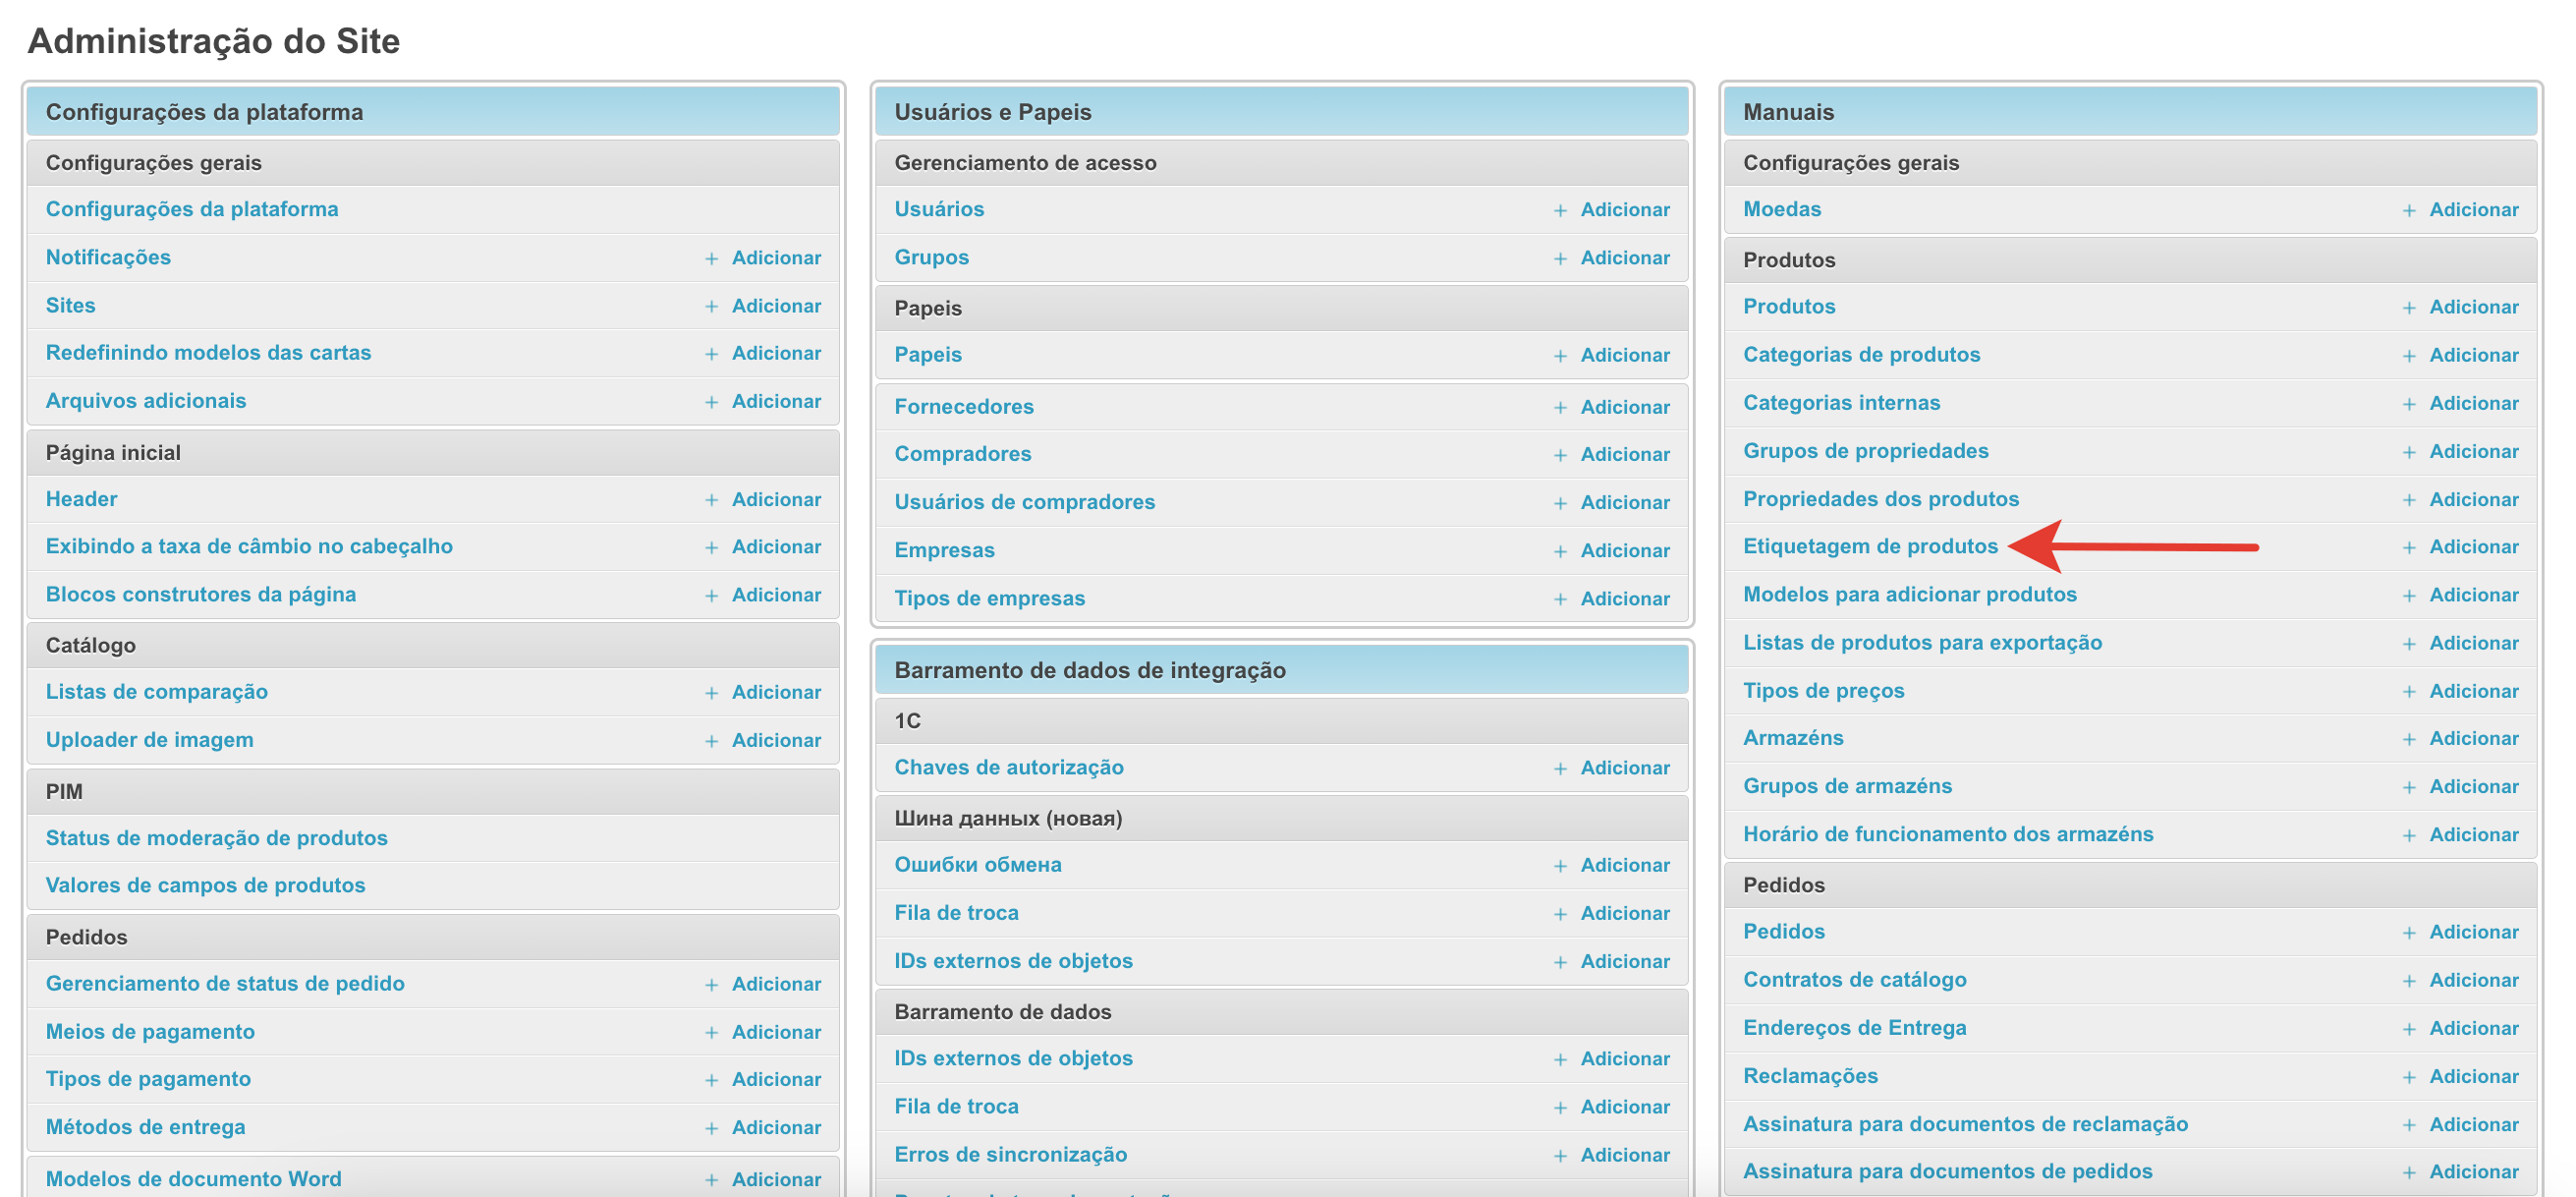Click the plus icon beside Notificações
The width and height of the screenshot is (2576, 1197).
click(711, 259)
